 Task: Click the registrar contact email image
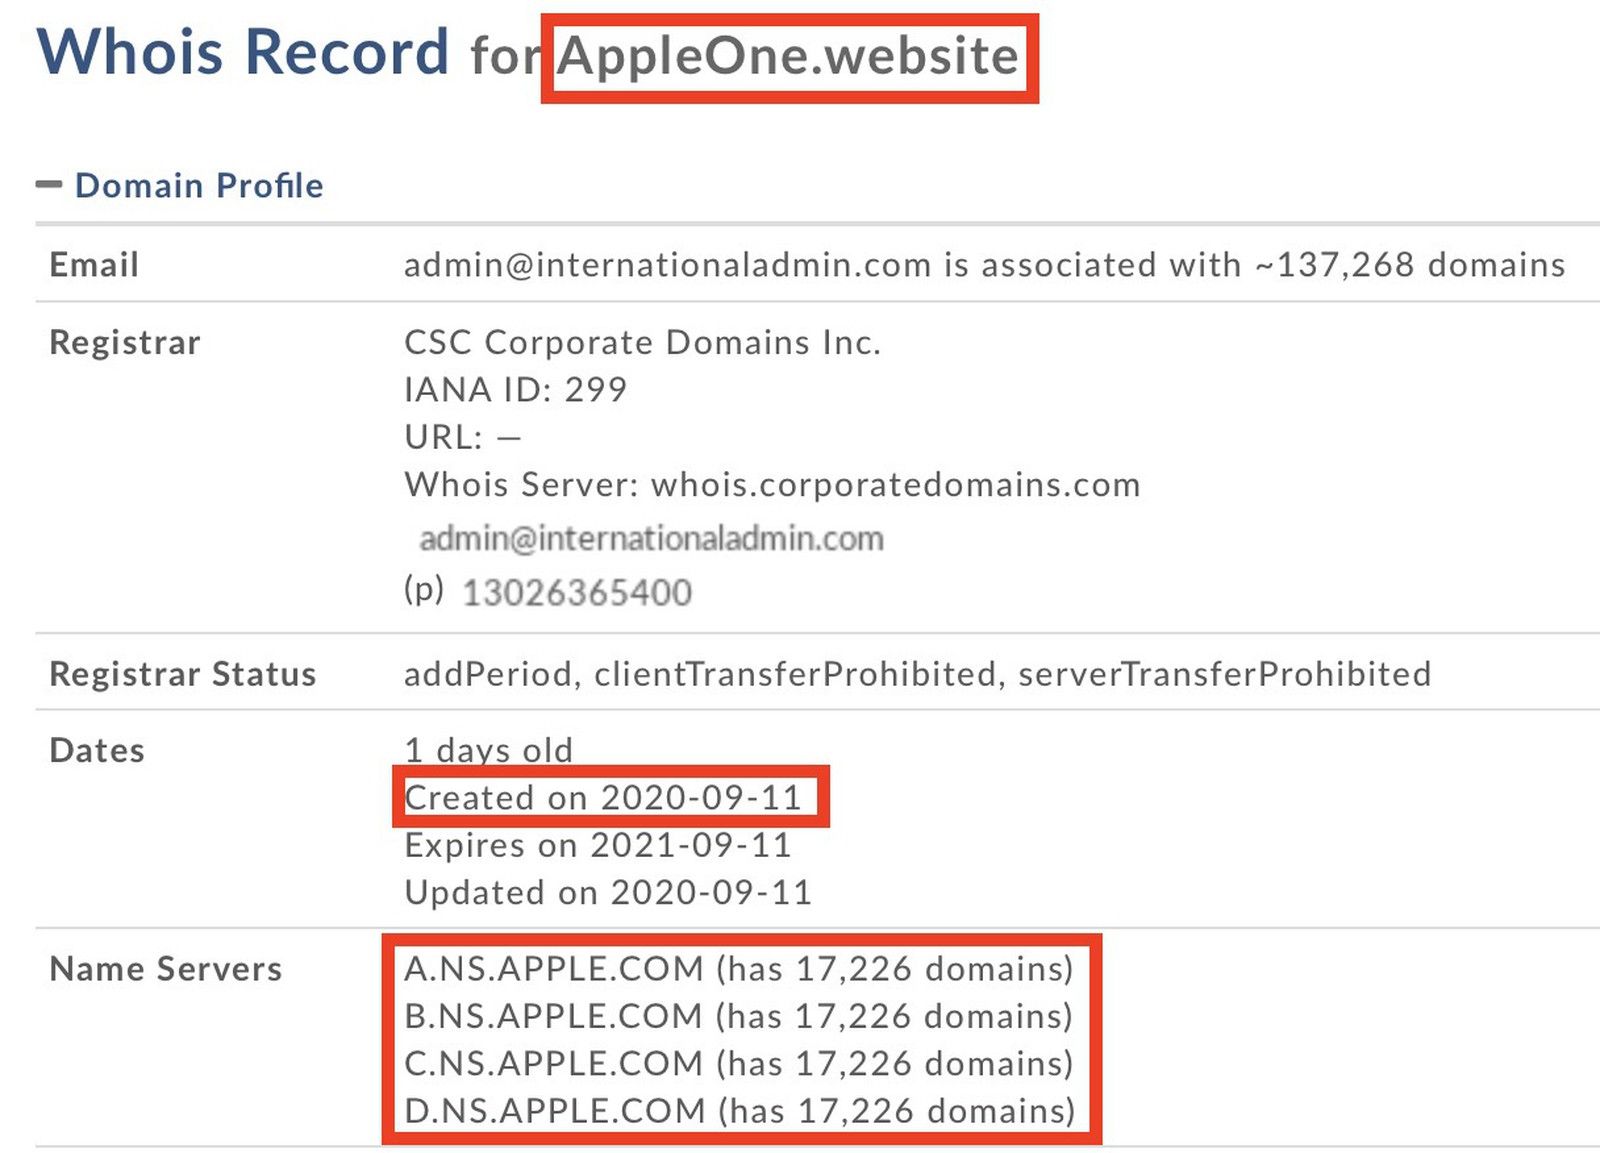[x=651, y=539]
